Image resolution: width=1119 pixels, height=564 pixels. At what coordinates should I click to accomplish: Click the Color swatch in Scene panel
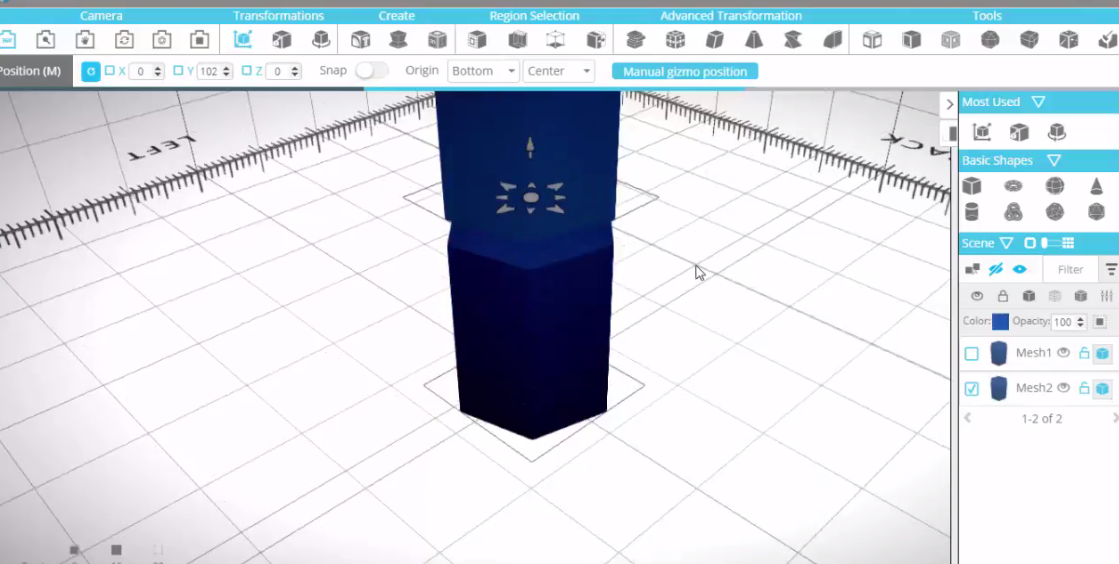[1001, 322]
